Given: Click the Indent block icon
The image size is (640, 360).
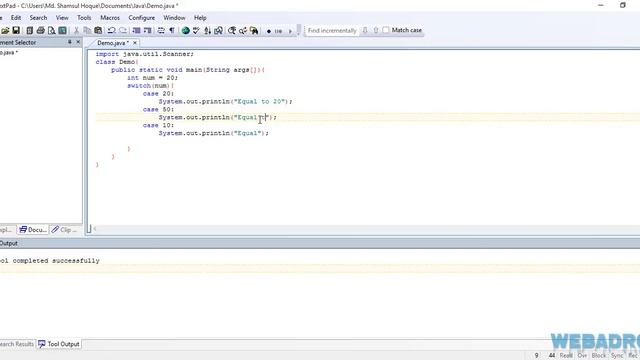Looking at the screenshot, I should pos(136,31).
